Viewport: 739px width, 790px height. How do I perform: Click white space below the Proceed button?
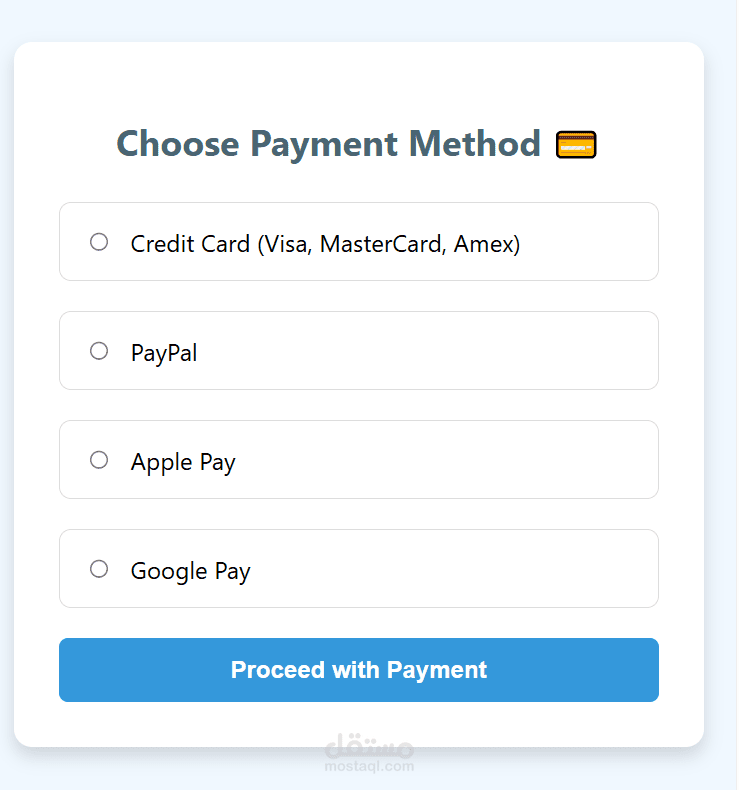point(201,723)
